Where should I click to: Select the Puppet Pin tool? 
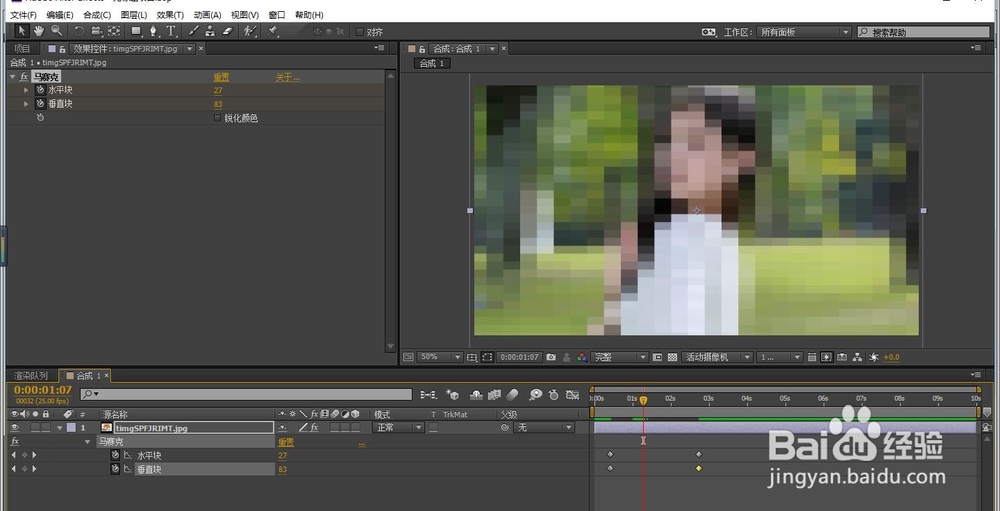[273, 31]
